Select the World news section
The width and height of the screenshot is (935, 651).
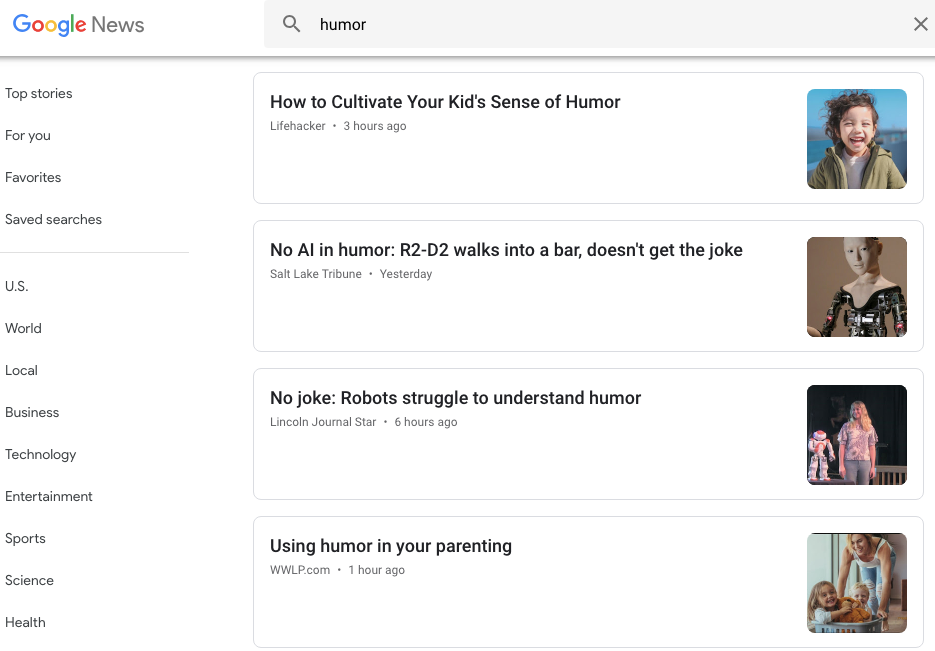23,328
